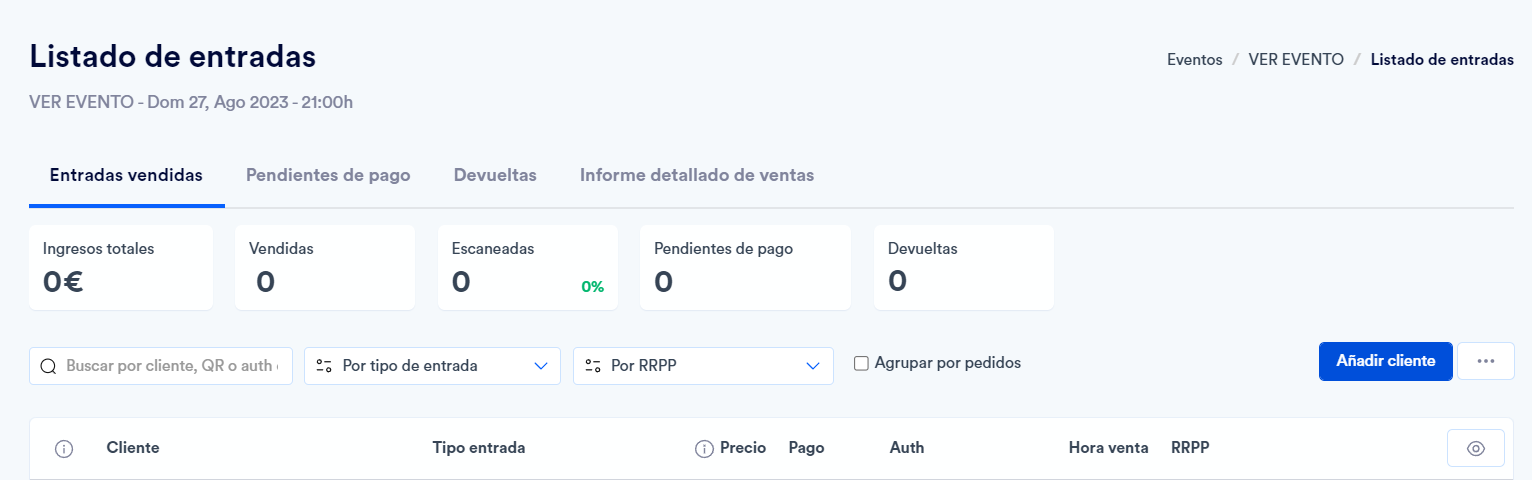Screen dimensions: 1532x480
Task: Switch to the Pendientes de pago tab
Action: (x=328, y=175)
